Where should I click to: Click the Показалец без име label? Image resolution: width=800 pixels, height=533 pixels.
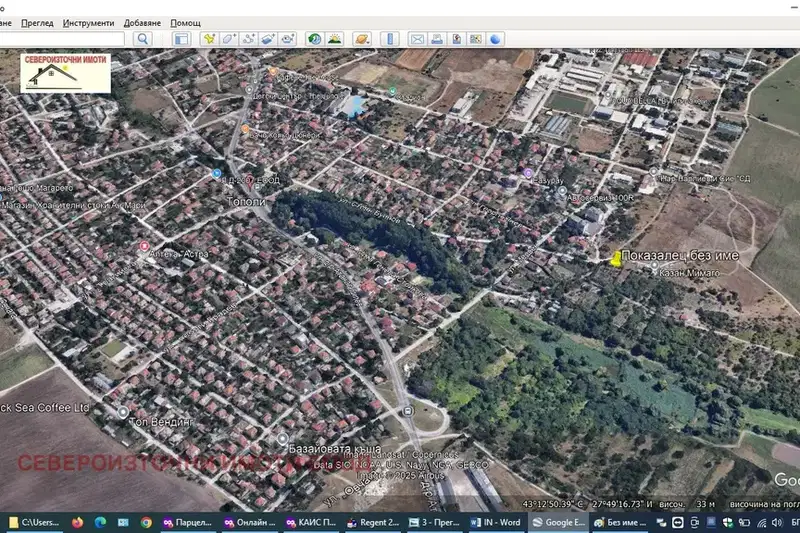pos(680,256)
